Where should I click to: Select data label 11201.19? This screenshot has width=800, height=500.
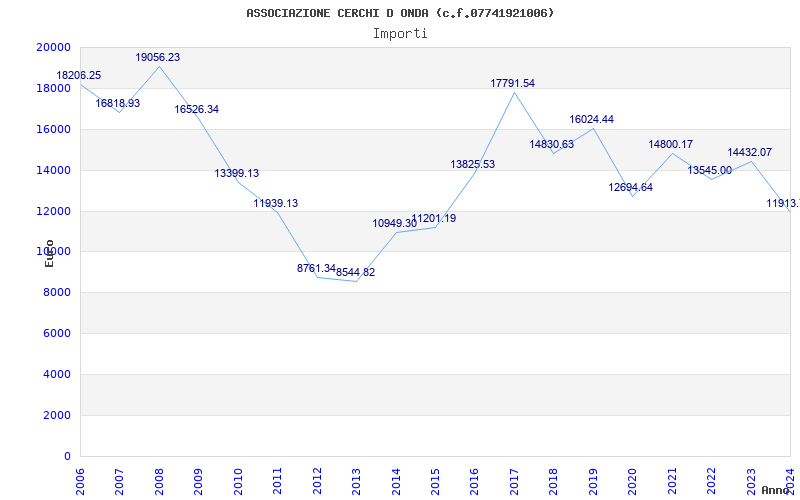point(434,219)
